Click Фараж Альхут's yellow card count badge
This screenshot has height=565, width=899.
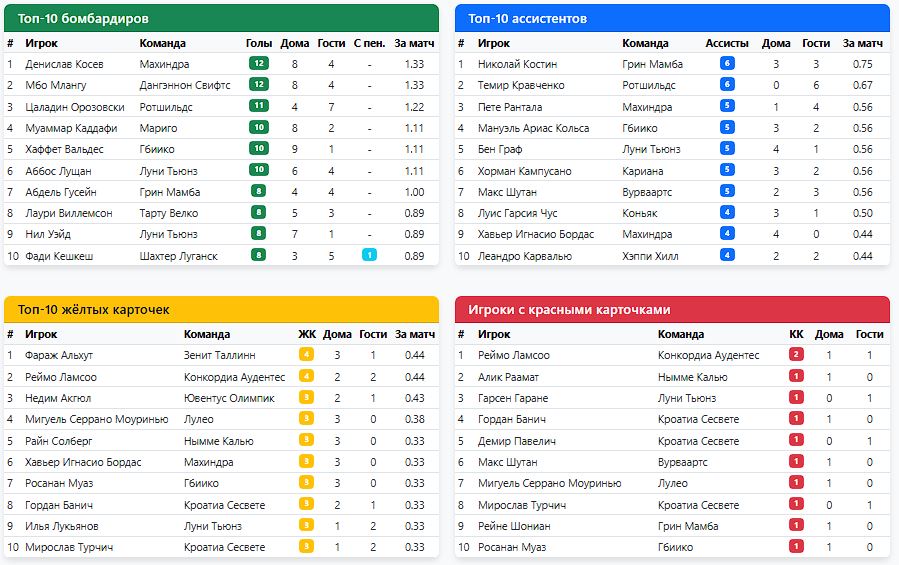[x=306, y=355]
